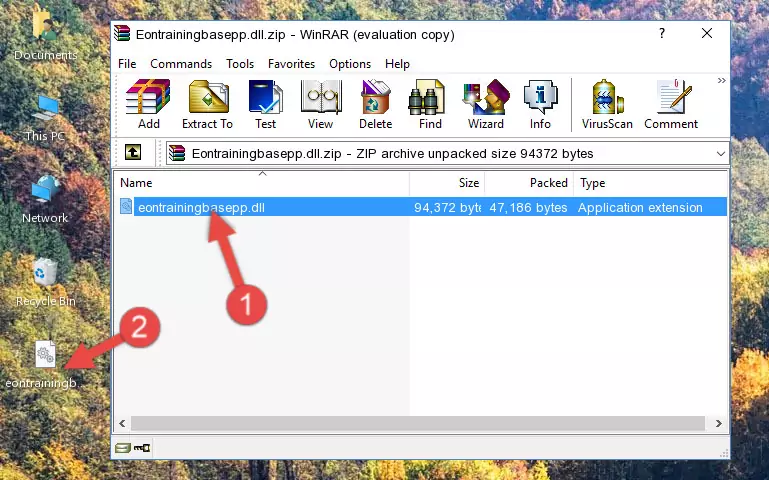
Task: Select the Documents desktop icon
Action: click(45, 34)
